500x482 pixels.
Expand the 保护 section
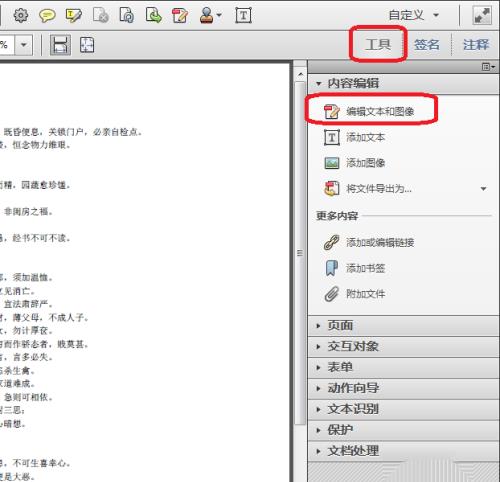coord(403,430)
